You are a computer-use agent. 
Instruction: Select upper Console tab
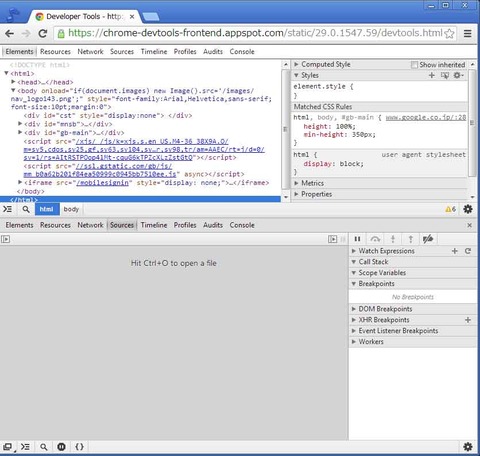[x=242, y=52]
